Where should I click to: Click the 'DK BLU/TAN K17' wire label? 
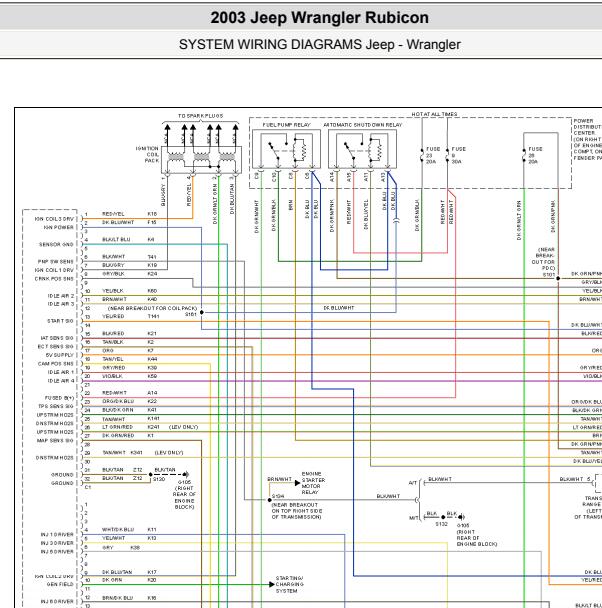(x=129, y=572)
